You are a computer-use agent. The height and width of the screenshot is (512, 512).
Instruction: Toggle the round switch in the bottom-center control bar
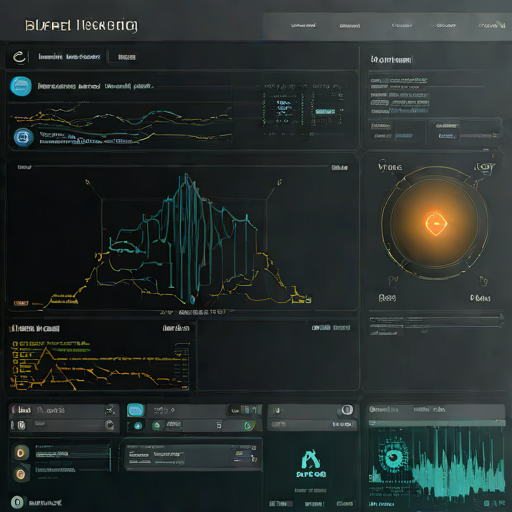coord(347,410)
